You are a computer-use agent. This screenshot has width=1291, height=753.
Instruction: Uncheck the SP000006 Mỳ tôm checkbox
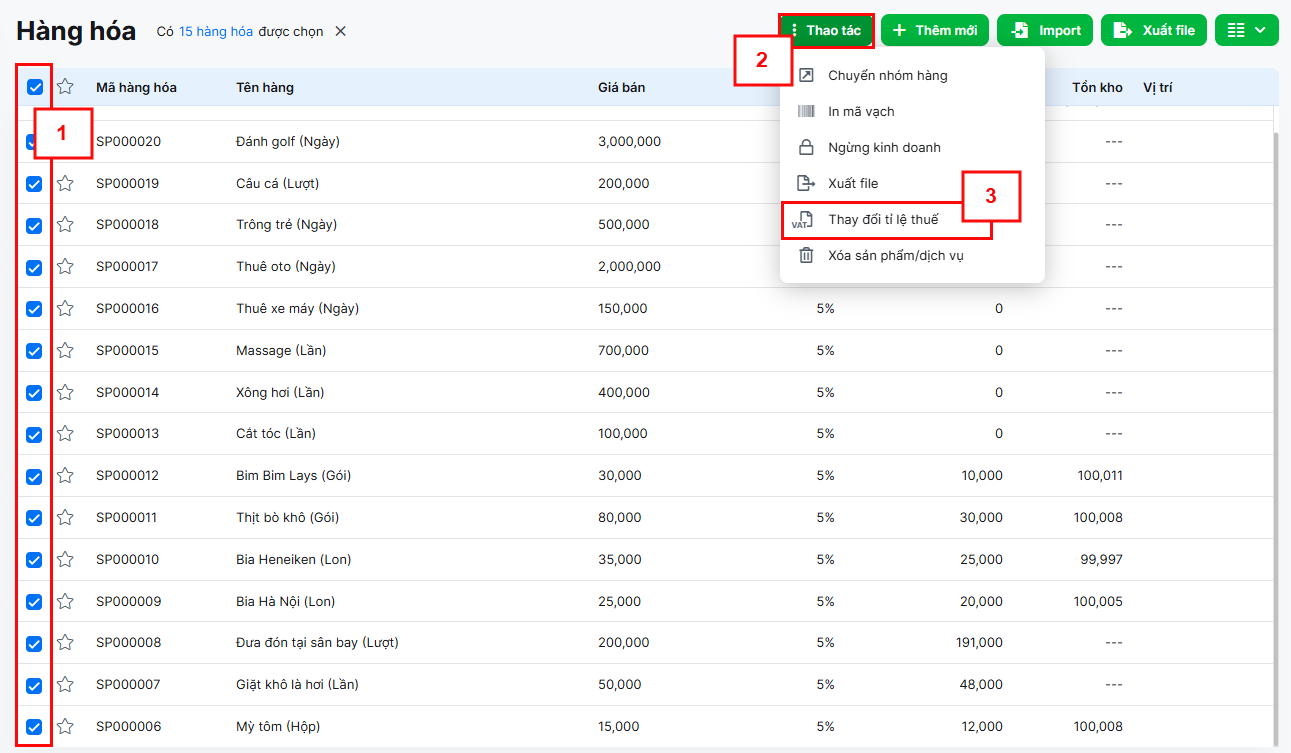34,727
